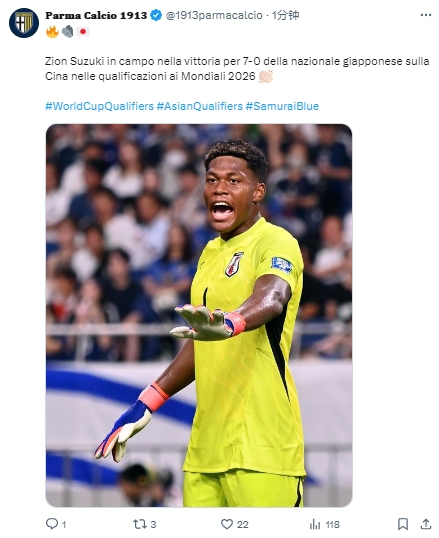Open Parma Calcio profile avatar
This screenshot has height=538, width=439.
pyautogui.click(x=24, y=23)
